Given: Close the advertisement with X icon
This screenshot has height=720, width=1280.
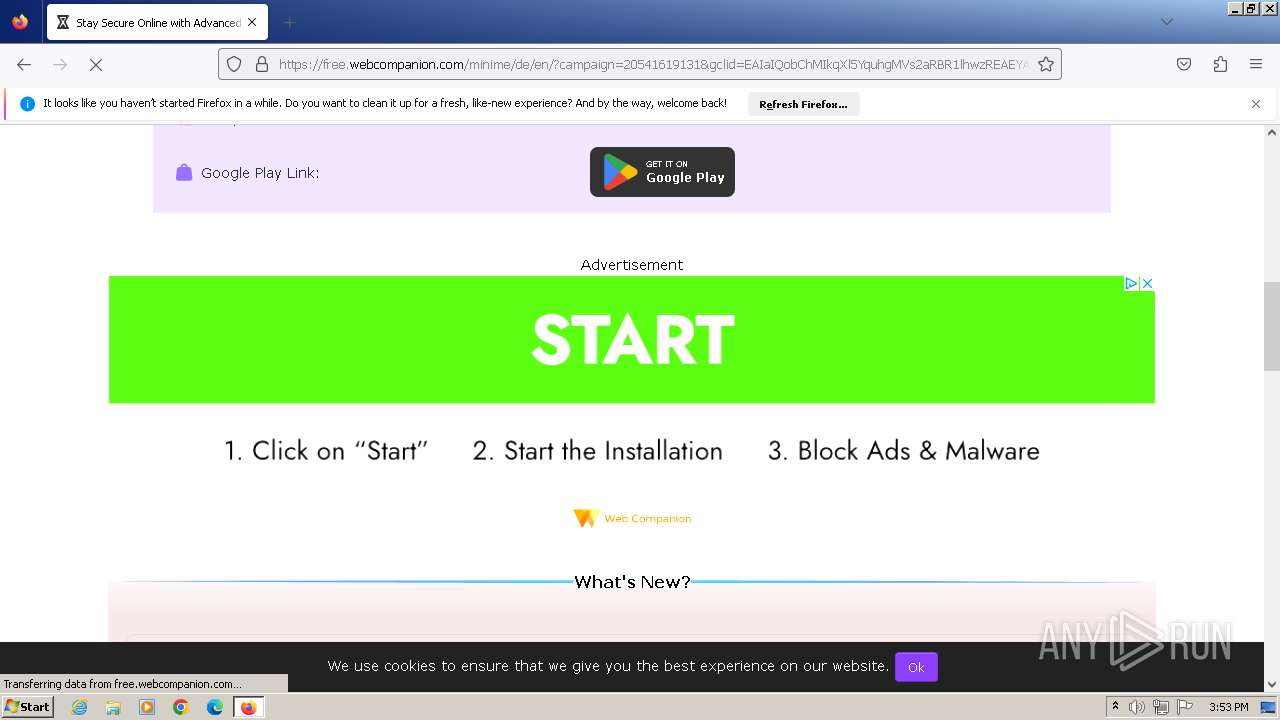Looking at the screenshot, I should (1147, 284).
